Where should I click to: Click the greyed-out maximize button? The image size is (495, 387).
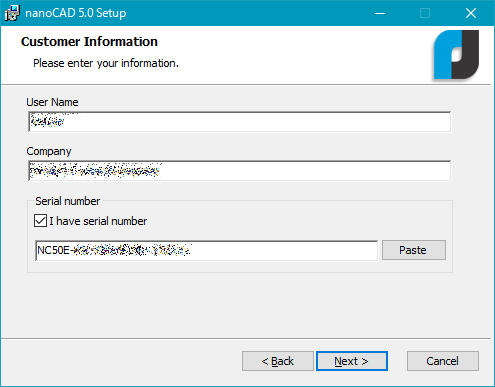click(425, 13)
